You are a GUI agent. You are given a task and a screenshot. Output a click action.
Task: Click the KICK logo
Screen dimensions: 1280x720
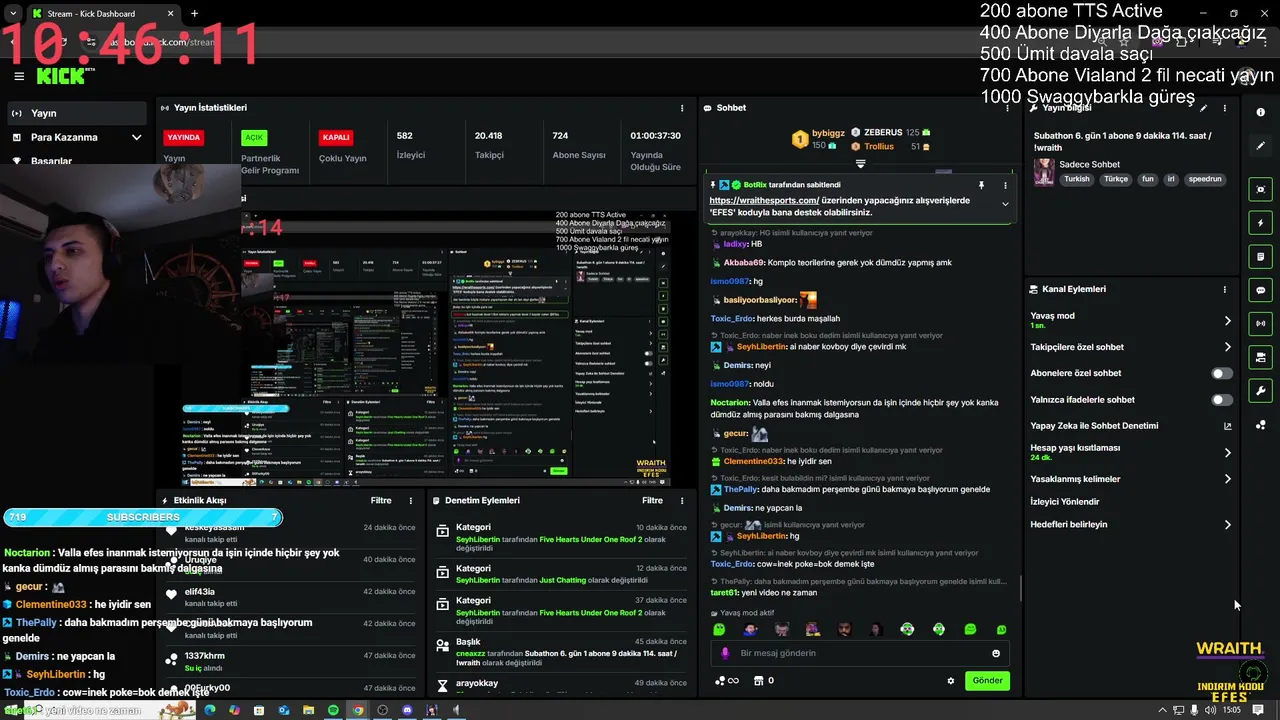[61, 76]
